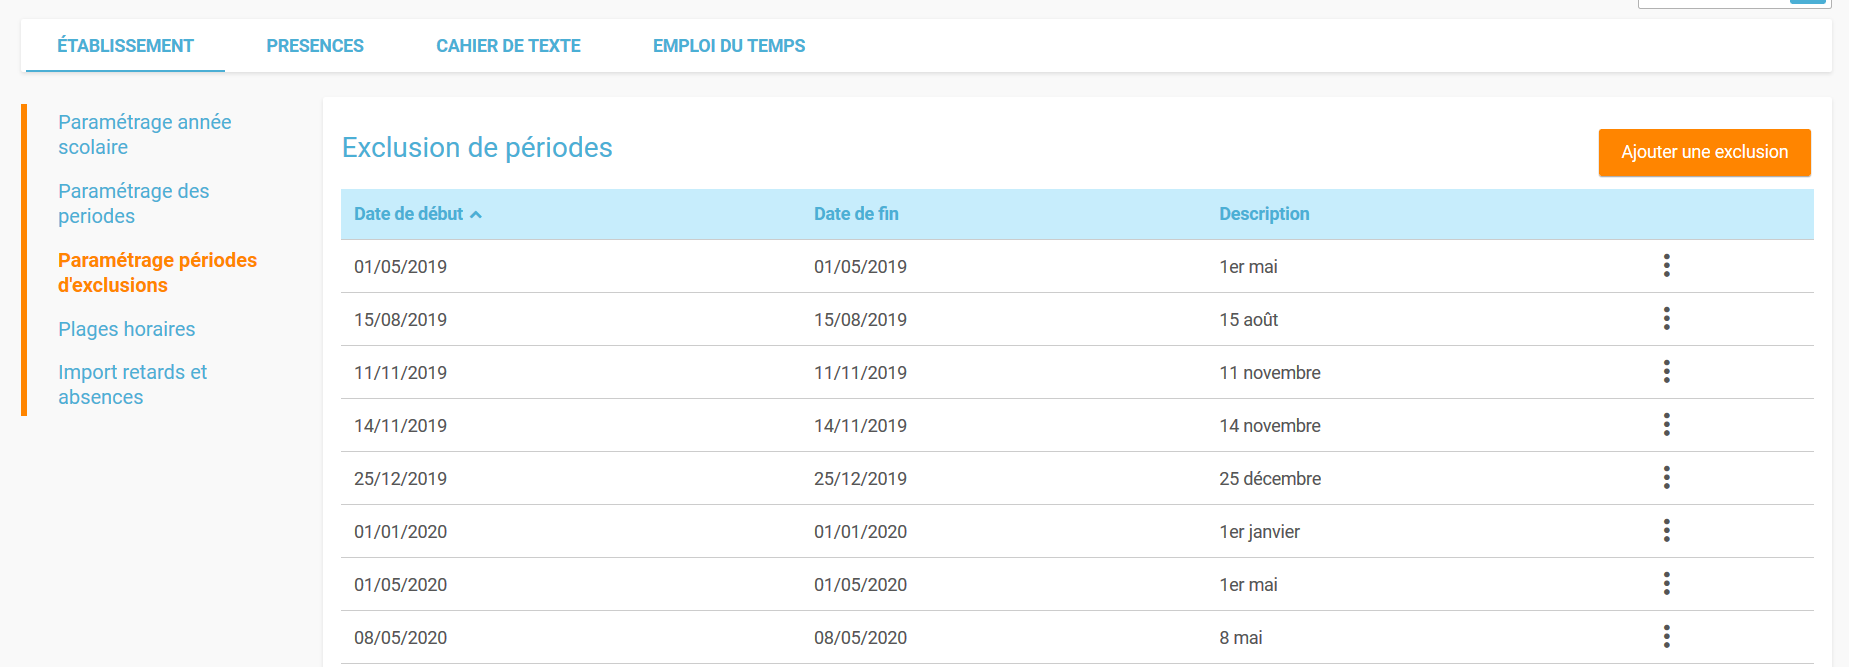Open the three-dot menu for 15 août

click(1666, 319)
